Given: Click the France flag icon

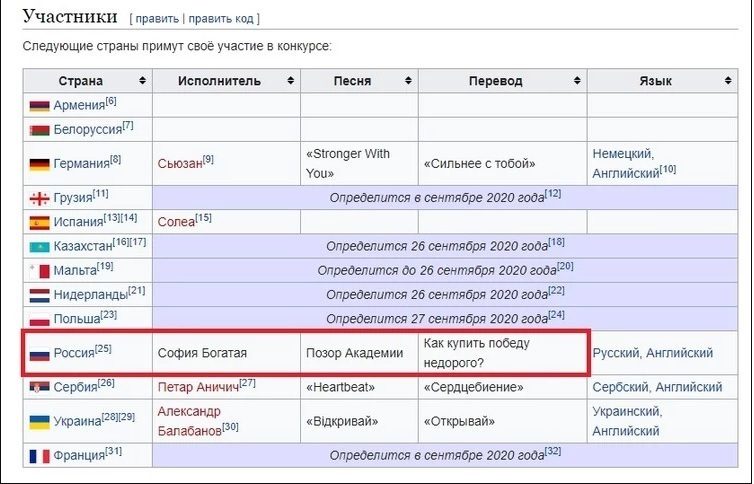Looking at the screenshot, I should pyautogui.click(x=39, y=456).
